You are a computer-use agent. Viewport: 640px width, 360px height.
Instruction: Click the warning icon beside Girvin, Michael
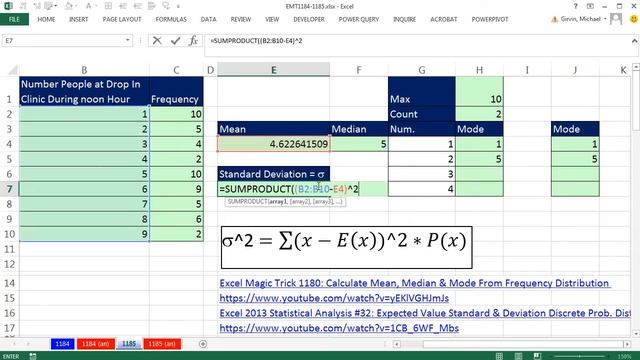pos(554,19)
